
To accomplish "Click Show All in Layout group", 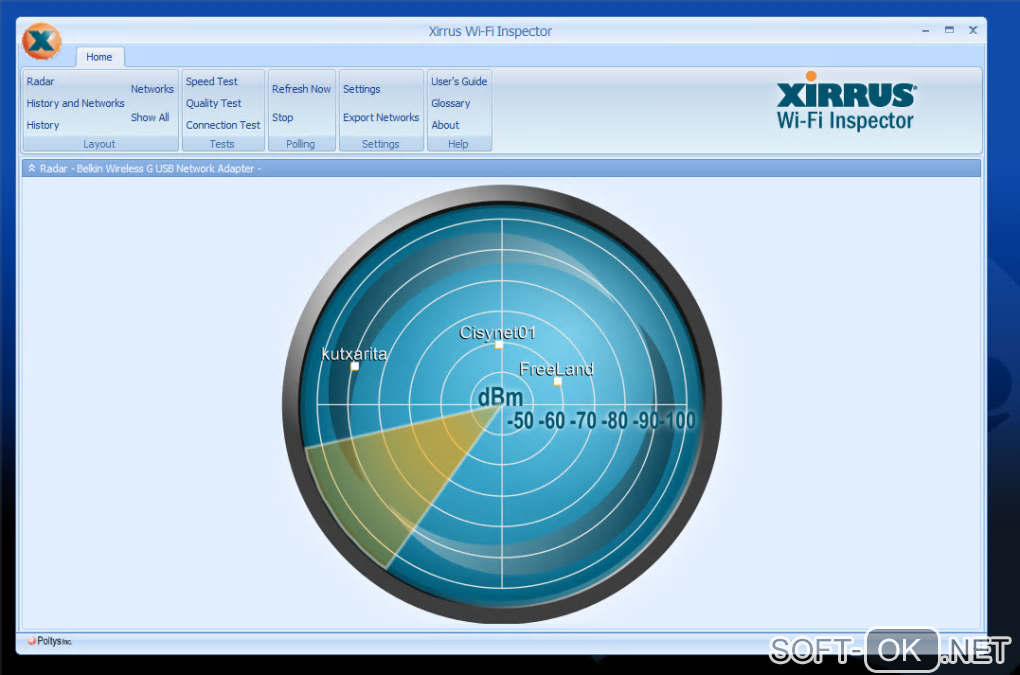I will pos(150,118).
